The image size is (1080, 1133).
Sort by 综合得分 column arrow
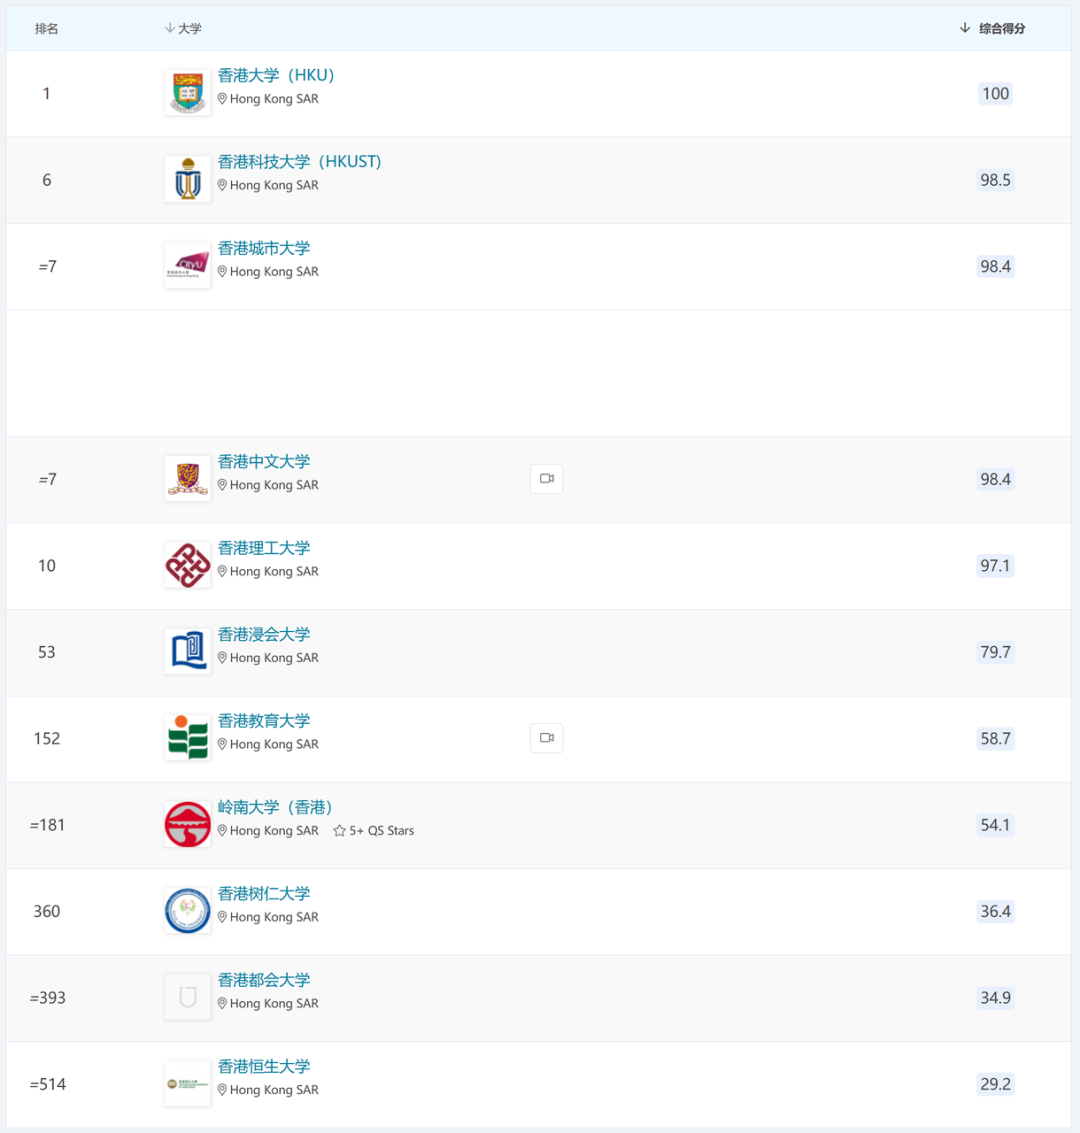(x=964, y=28)
